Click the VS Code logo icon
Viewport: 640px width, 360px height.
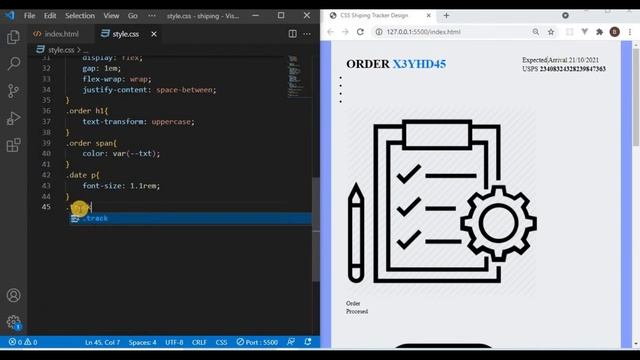[10, 16]
